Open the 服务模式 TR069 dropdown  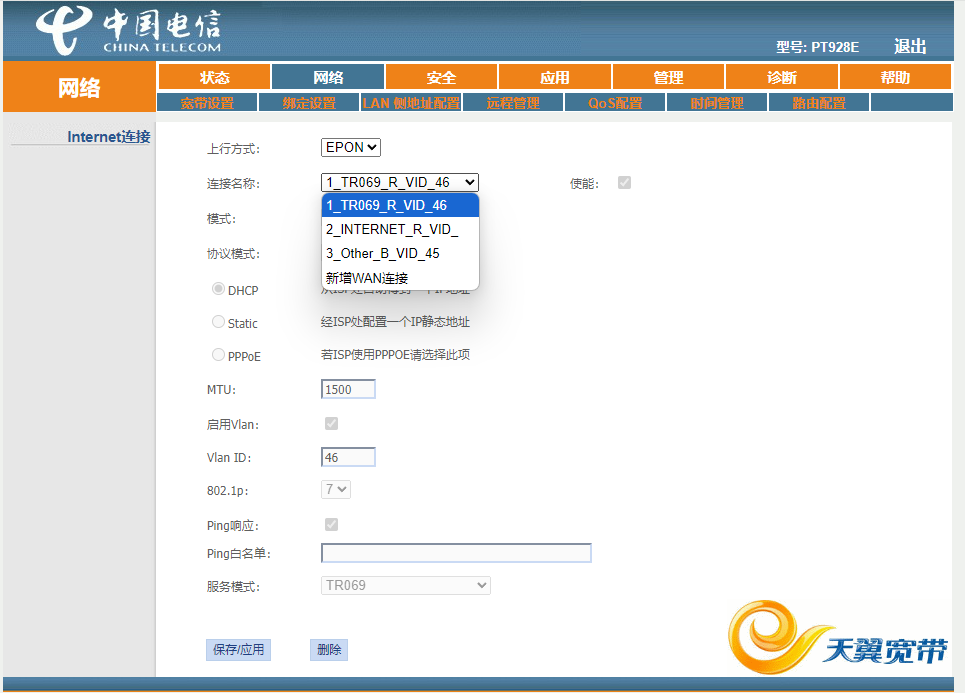click(x=405, y=585)
